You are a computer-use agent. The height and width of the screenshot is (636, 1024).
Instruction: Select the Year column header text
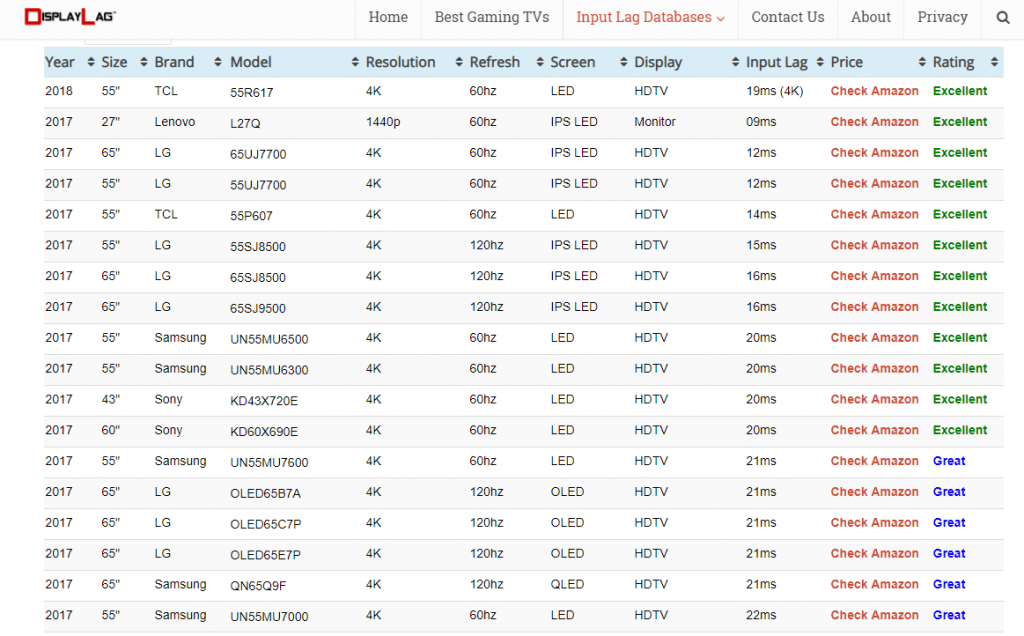[x=59, y=62]
